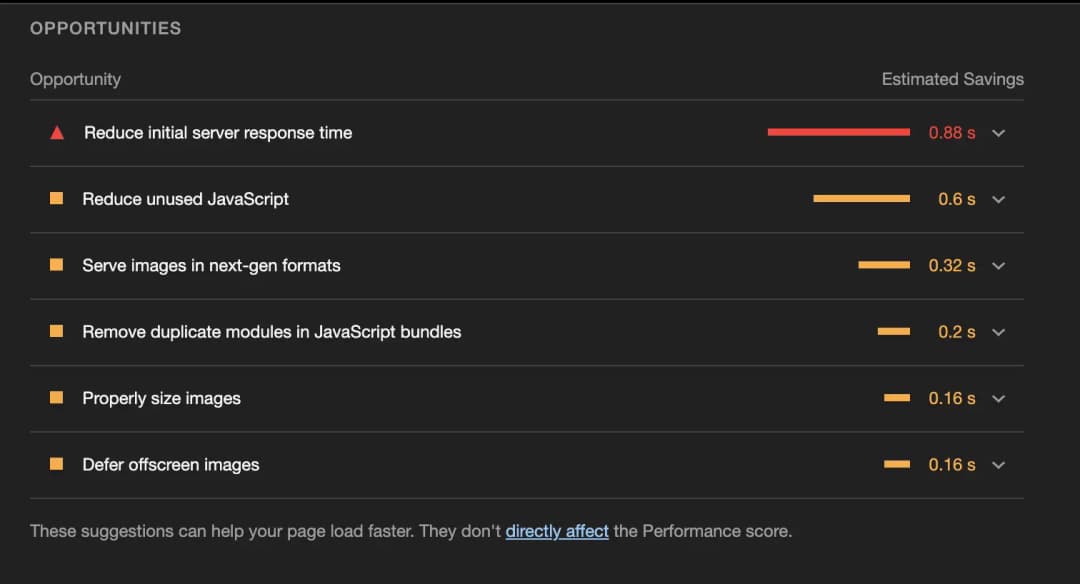1080x584 pixels.
Task: Click orange square beside Properly size images
Action: tap(57, 398)
